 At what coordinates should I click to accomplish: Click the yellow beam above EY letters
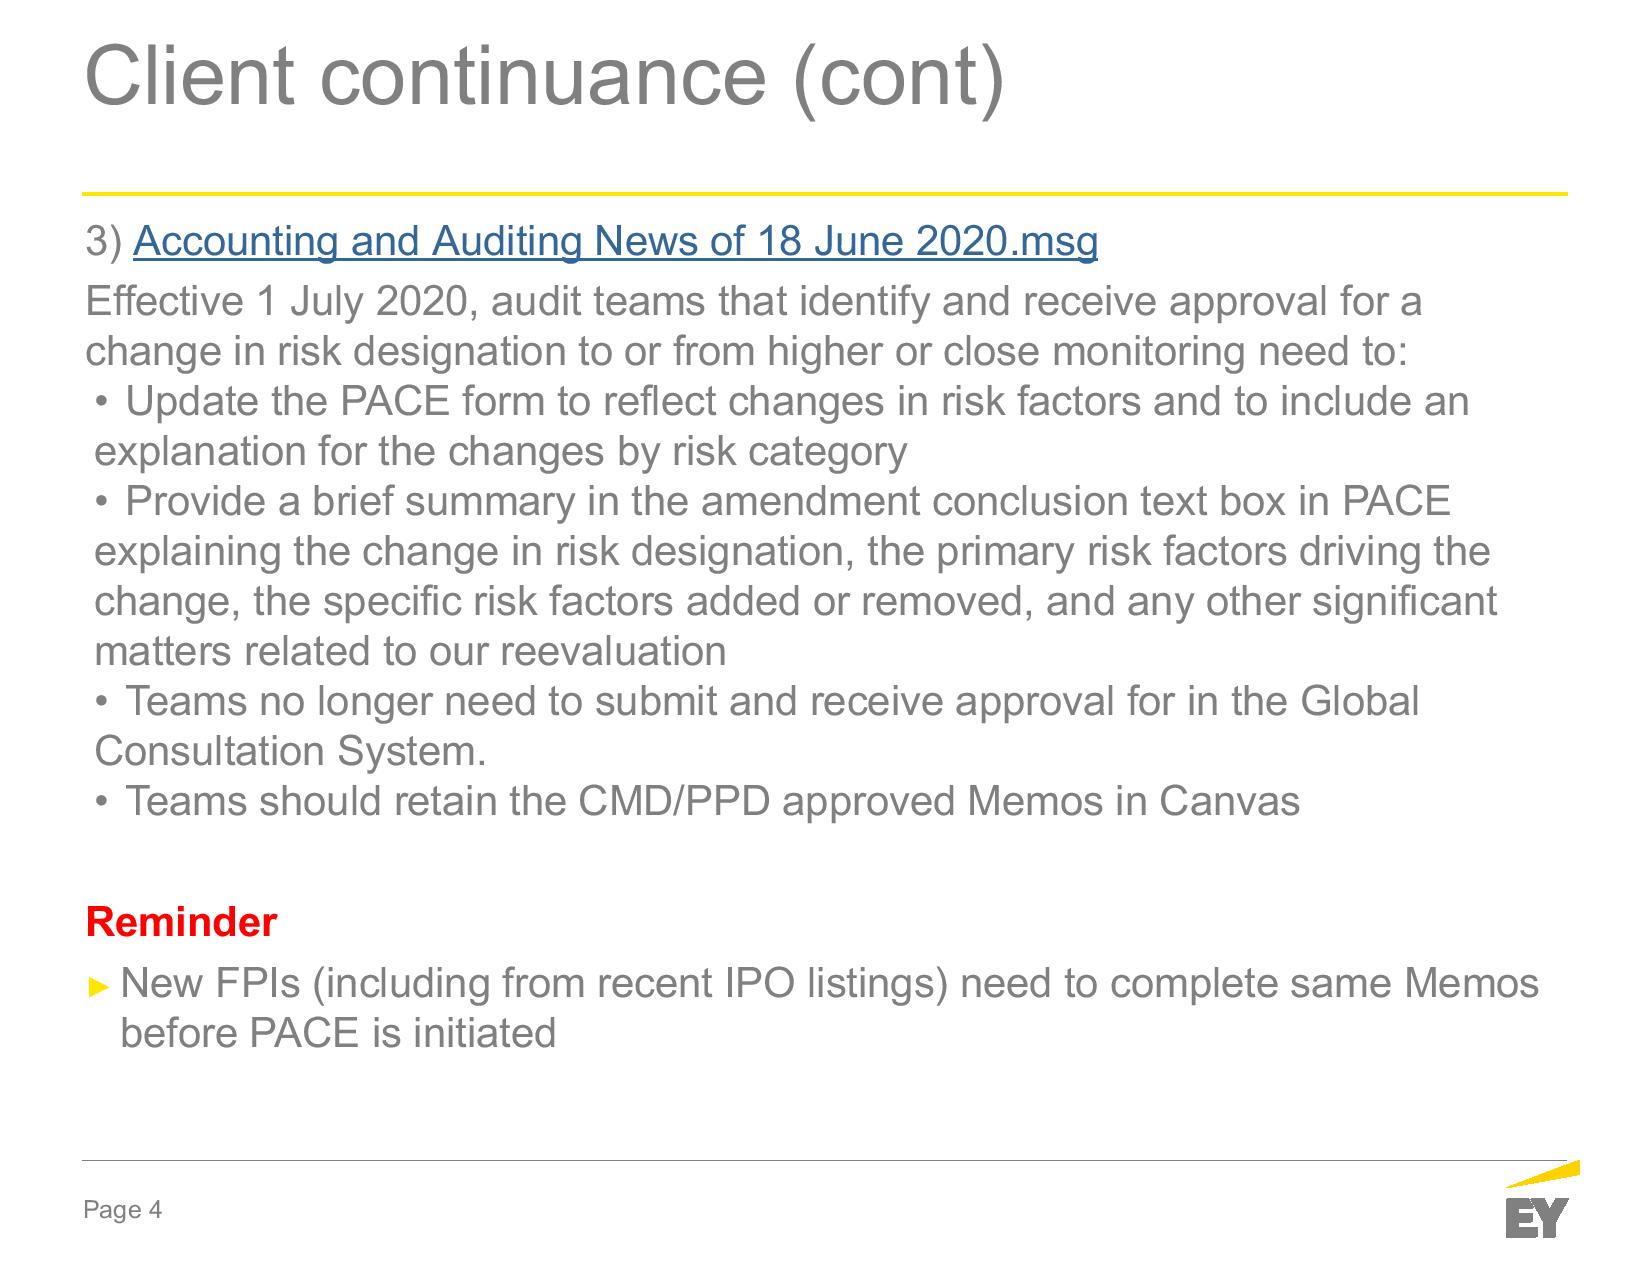[x=1542, y=1174]
